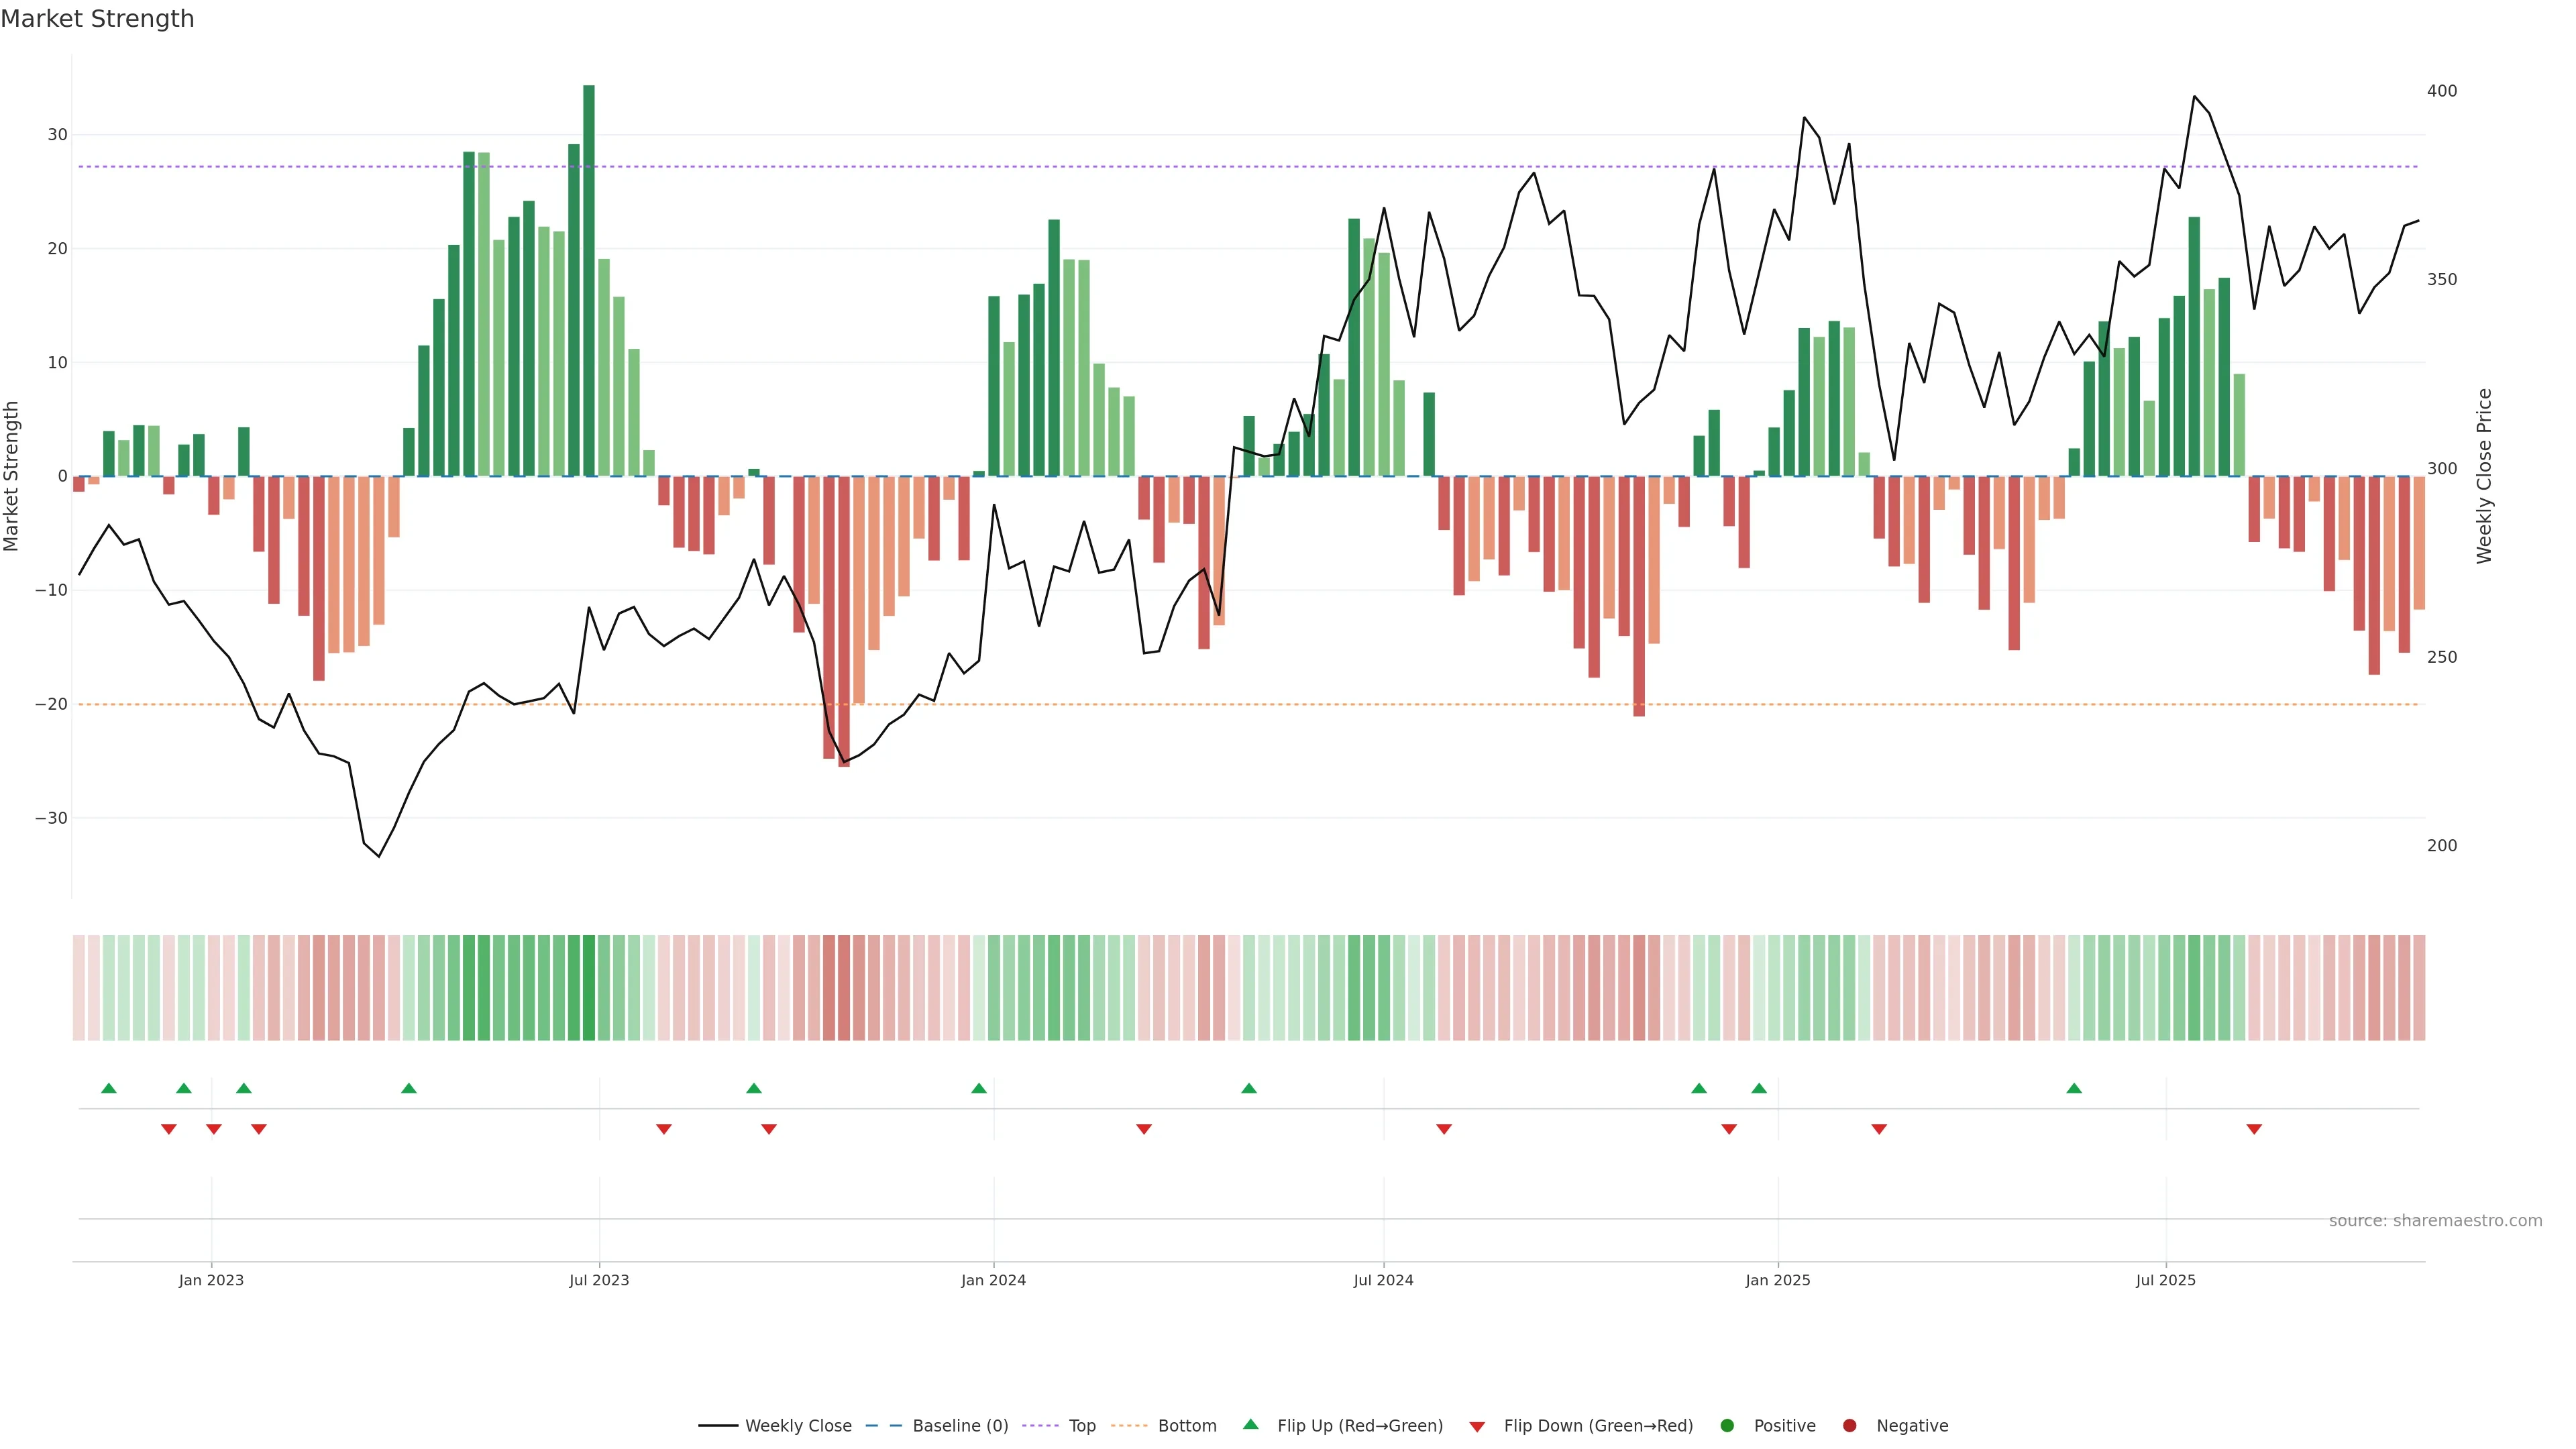Click the rightmost red flip-down triangle marker

2254,1129
